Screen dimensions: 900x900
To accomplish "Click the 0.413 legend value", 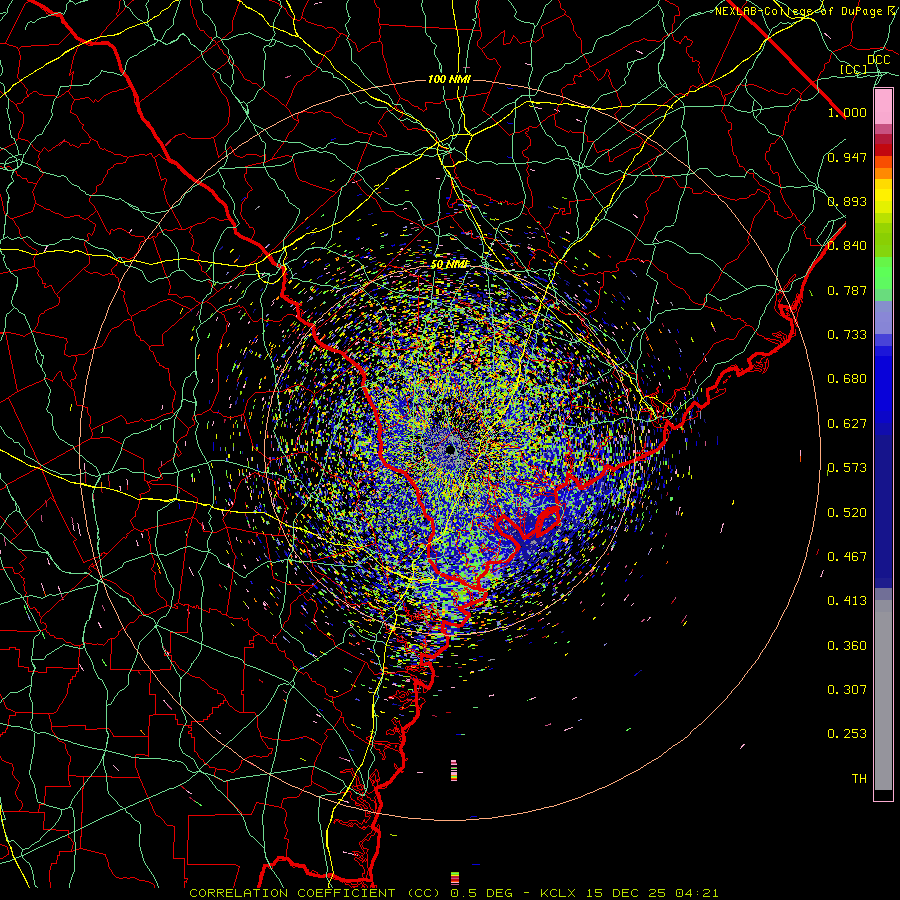I will (x=847, y=601).
